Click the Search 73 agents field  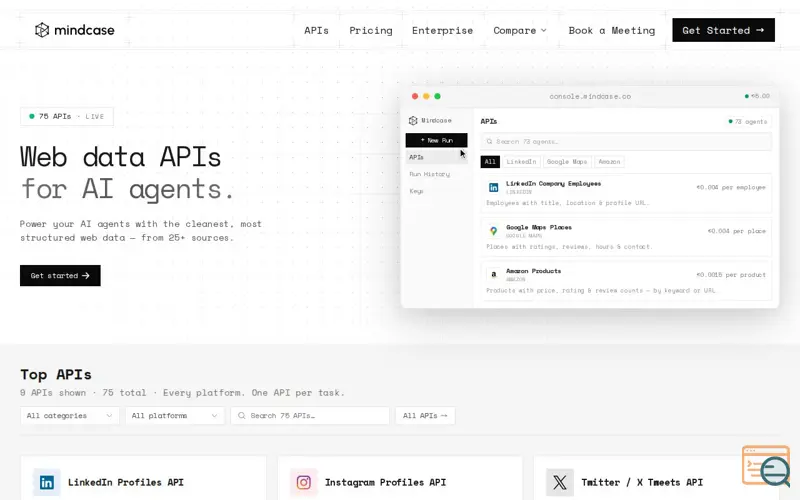(626, 141)
